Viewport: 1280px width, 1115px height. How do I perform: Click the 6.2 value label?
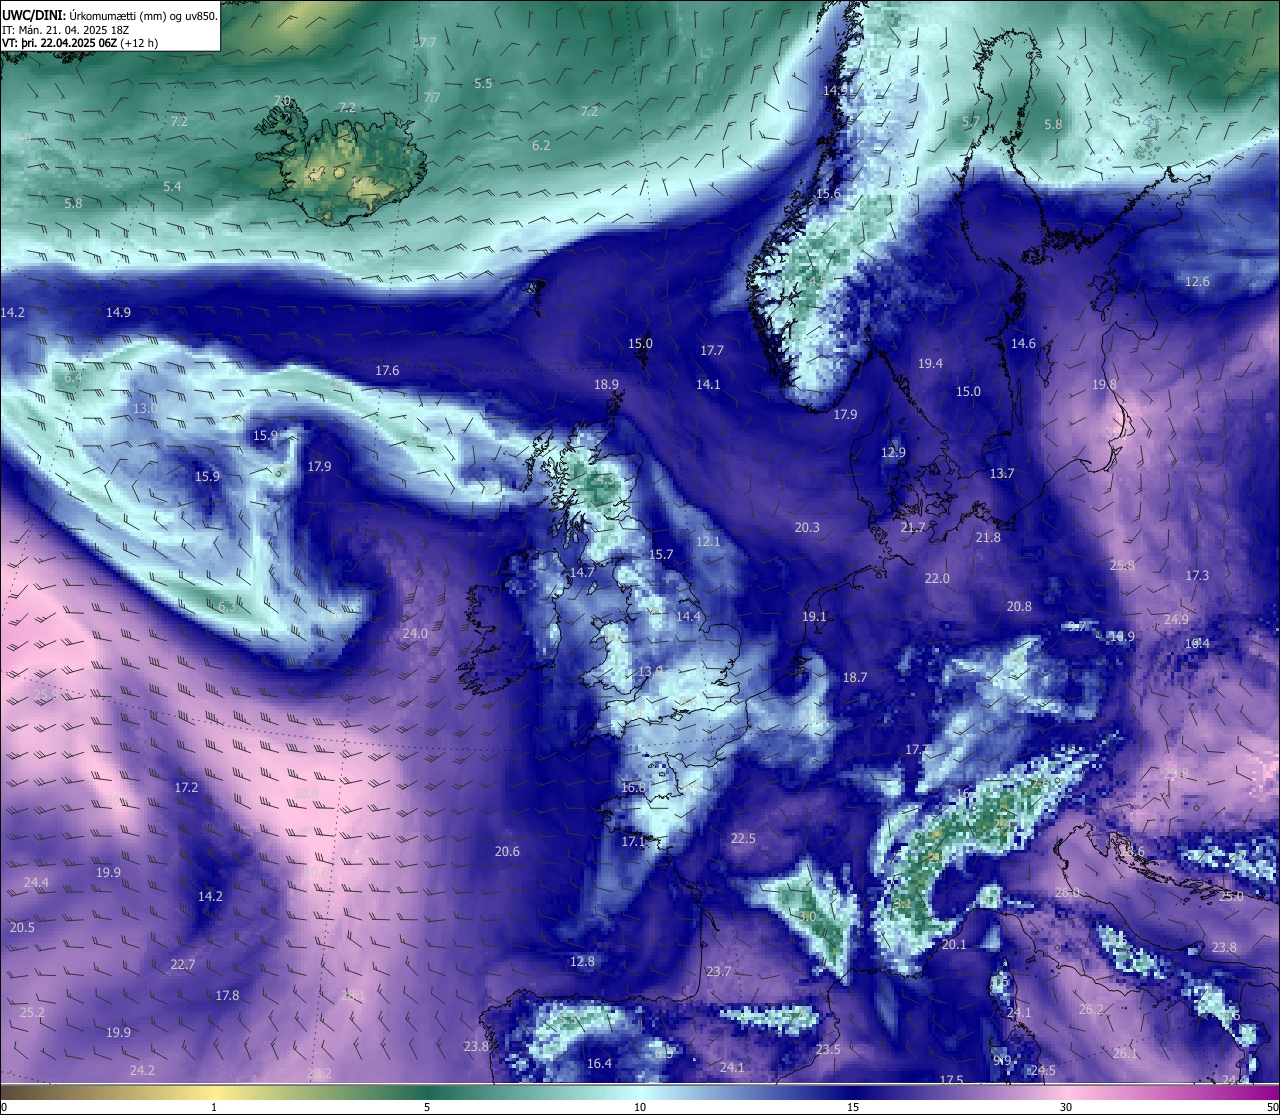[x=541, y=146]
